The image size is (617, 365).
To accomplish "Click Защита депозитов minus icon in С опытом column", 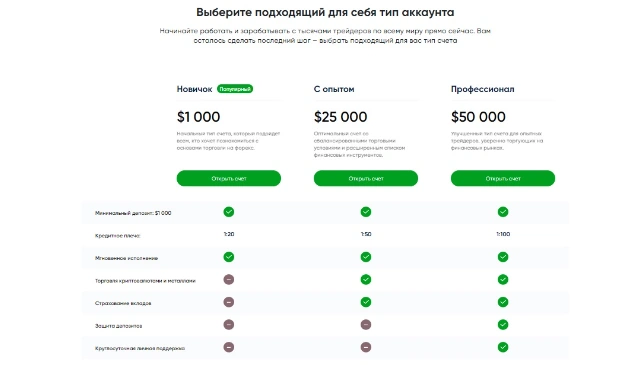I will pyautogui.click(x=366, y=324).
